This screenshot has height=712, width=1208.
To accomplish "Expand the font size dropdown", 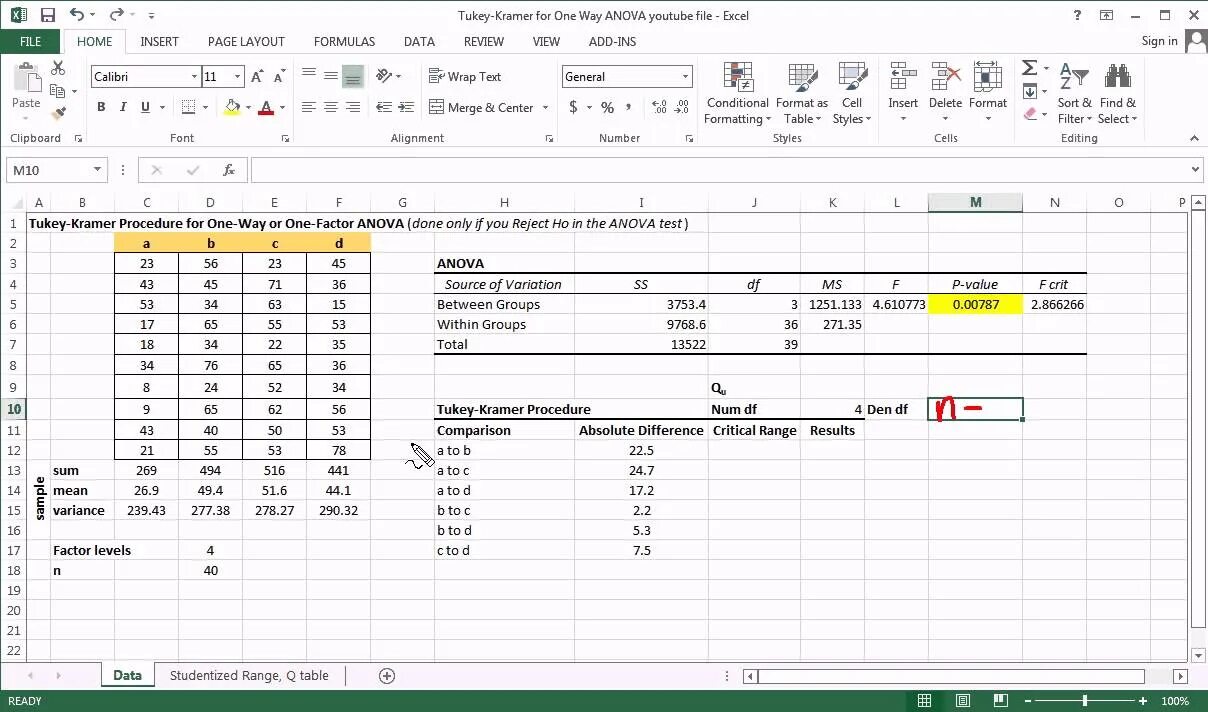I will coord(238,77).
